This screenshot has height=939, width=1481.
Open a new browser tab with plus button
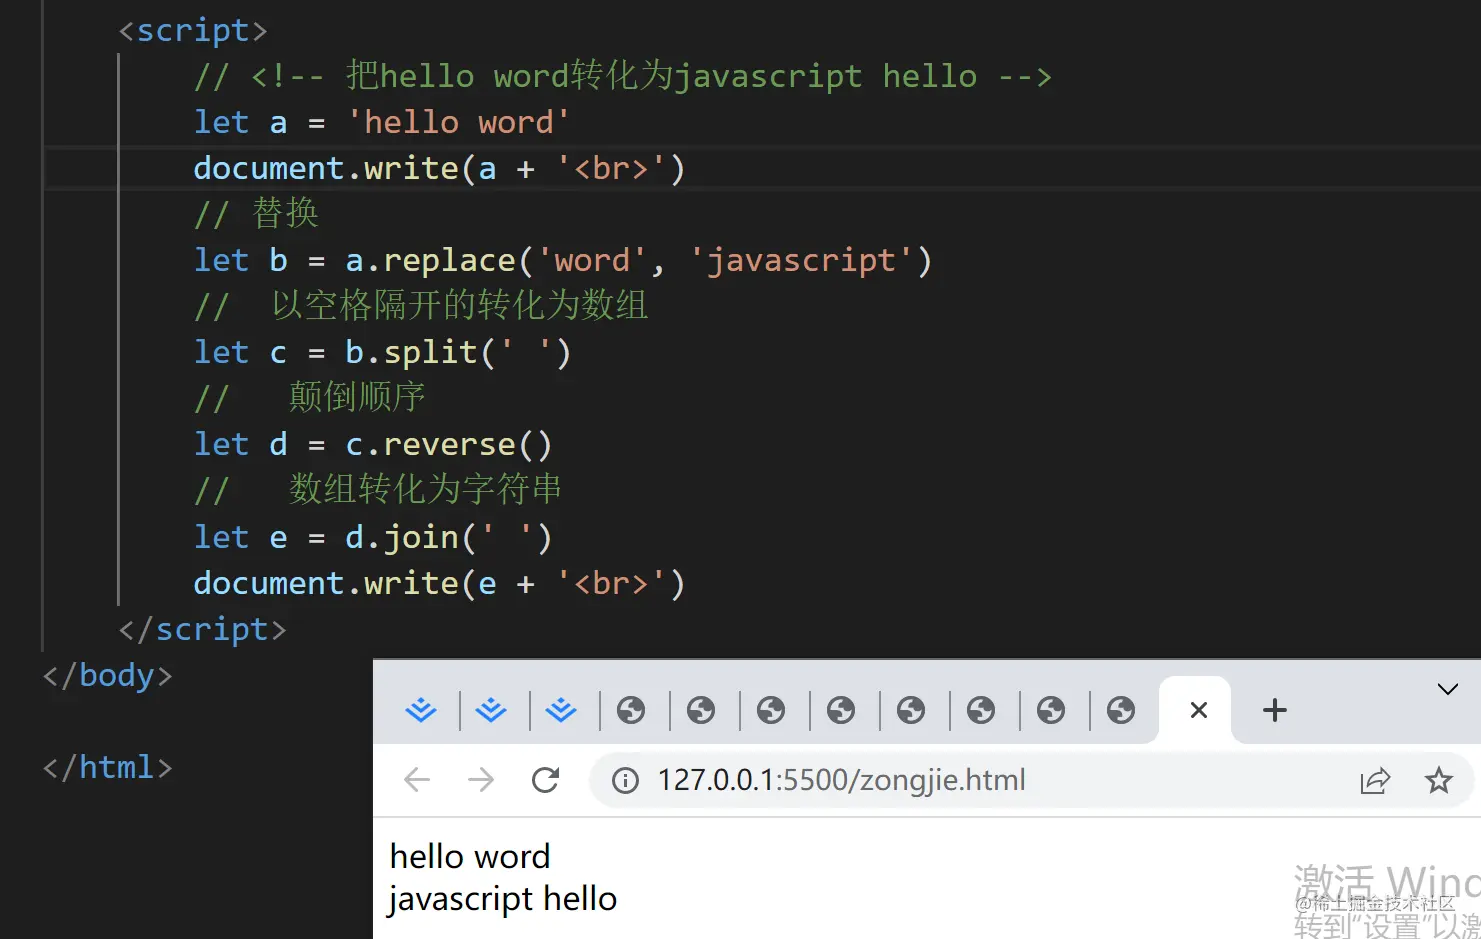(x=1274, y=710)
